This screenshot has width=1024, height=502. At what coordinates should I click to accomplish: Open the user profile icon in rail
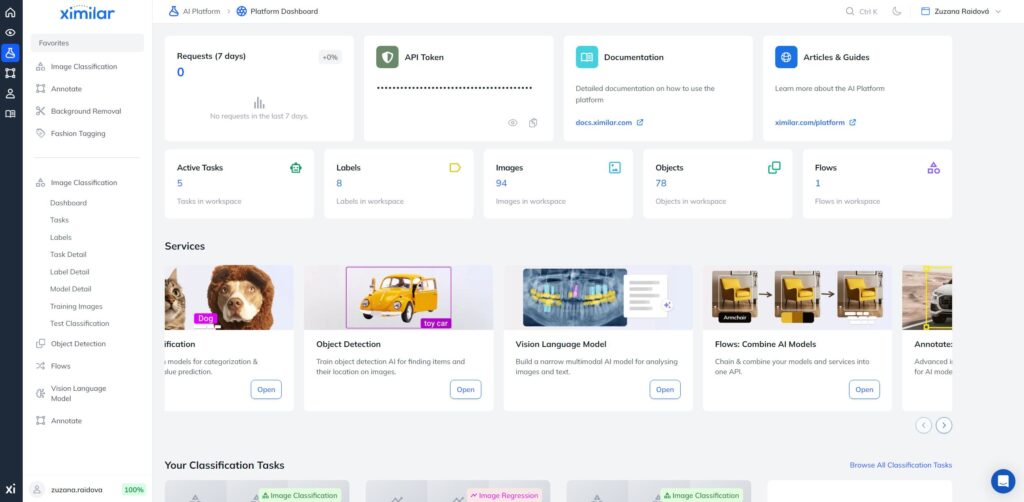(10, 93)
